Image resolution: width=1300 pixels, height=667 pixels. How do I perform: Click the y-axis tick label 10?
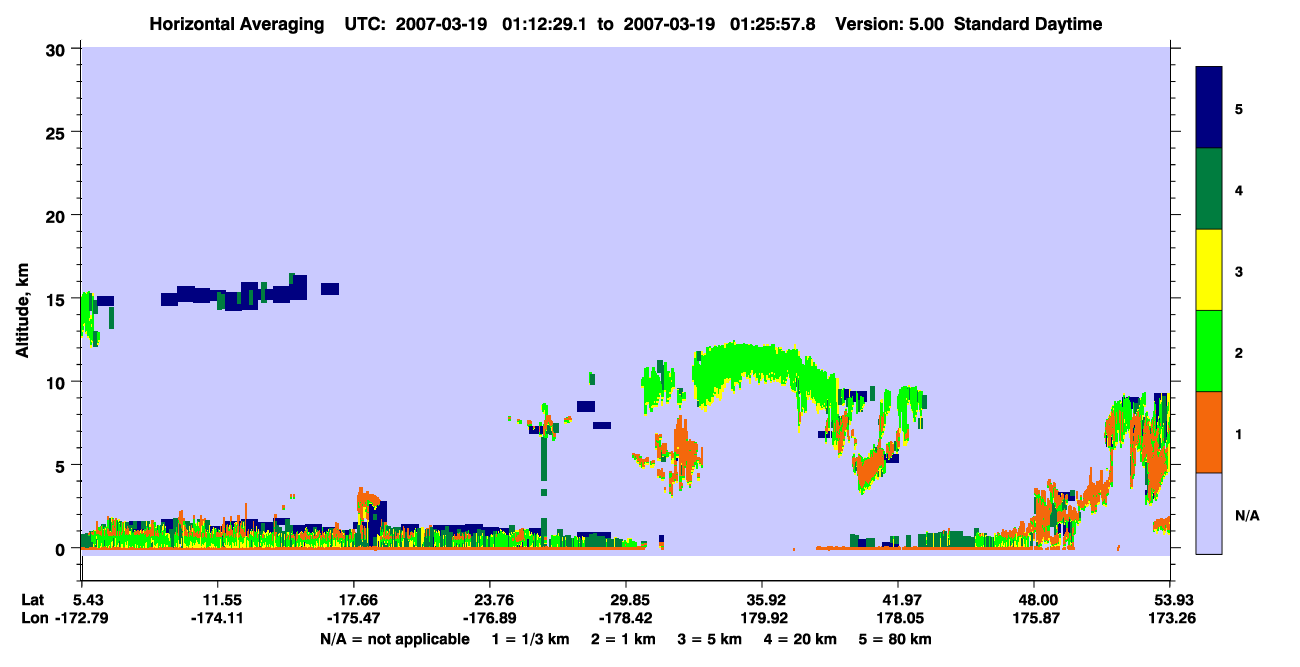(x=58, y=382)
